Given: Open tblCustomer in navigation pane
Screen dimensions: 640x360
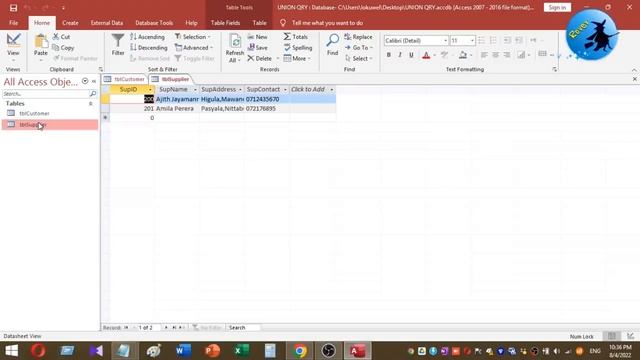Looking at the screenshot, I should point(34,113).
